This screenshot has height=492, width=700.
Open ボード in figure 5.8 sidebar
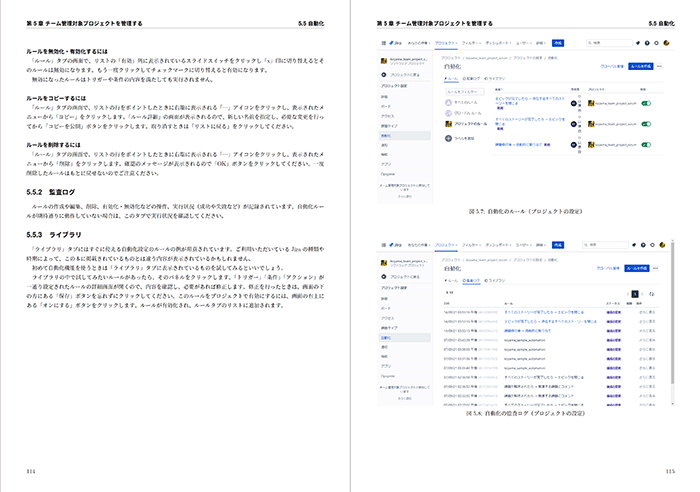(386, 308)
